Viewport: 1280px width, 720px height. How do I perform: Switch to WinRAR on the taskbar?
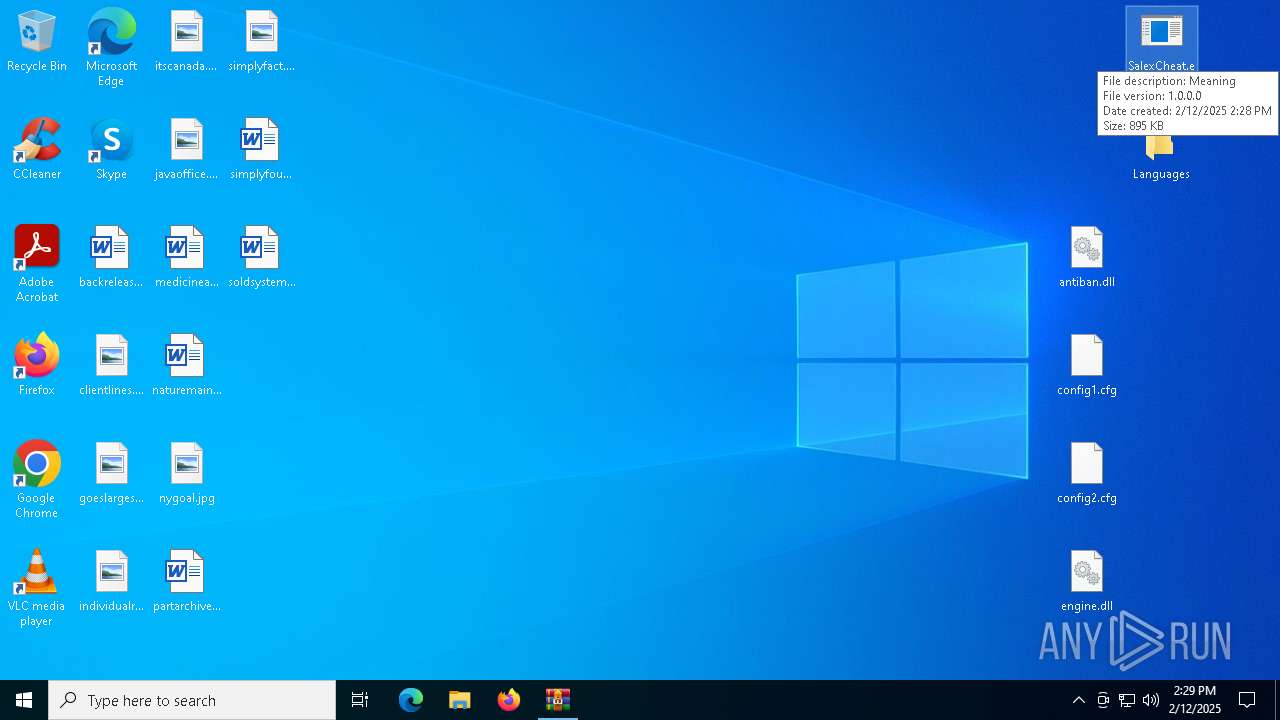[558, 700]
